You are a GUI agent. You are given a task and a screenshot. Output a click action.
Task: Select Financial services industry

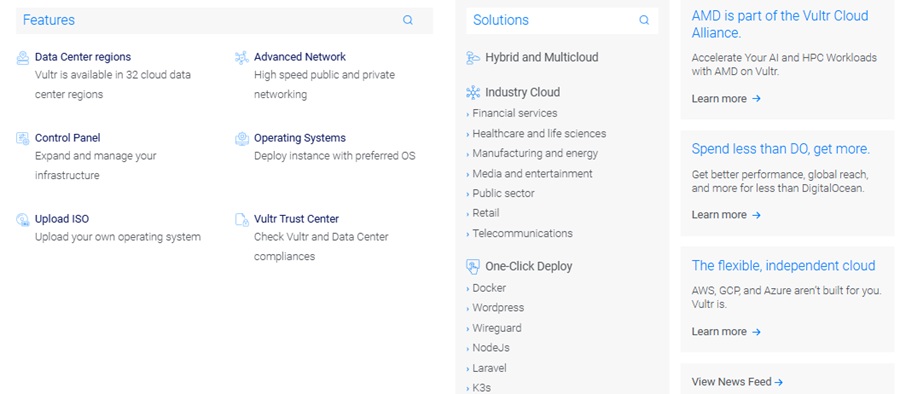(514, 113)
